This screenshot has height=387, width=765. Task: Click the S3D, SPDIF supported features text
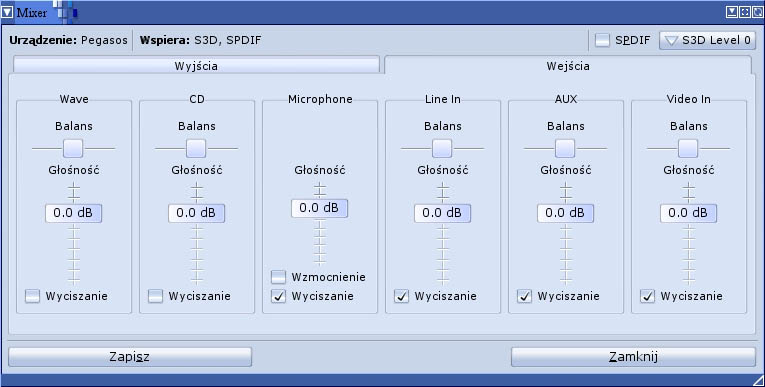pyautogui.click(x=228, y=41)
